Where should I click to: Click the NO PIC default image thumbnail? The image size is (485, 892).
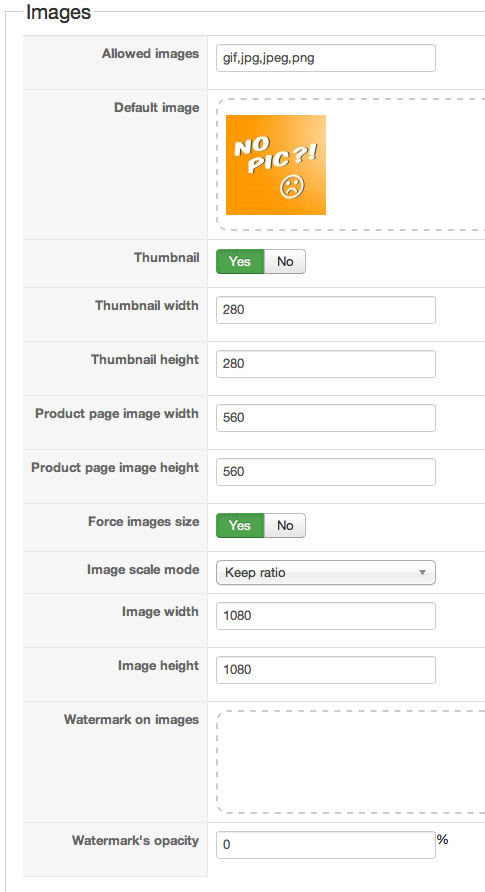tap(276, 165)
